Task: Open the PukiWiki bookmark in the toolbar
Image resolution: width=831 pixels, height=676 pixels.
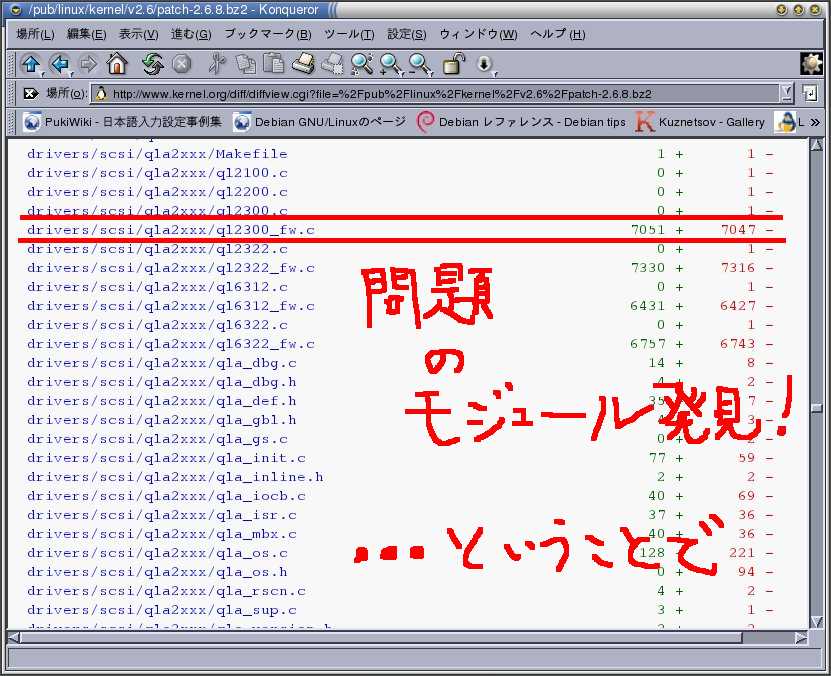Action: 122,122
